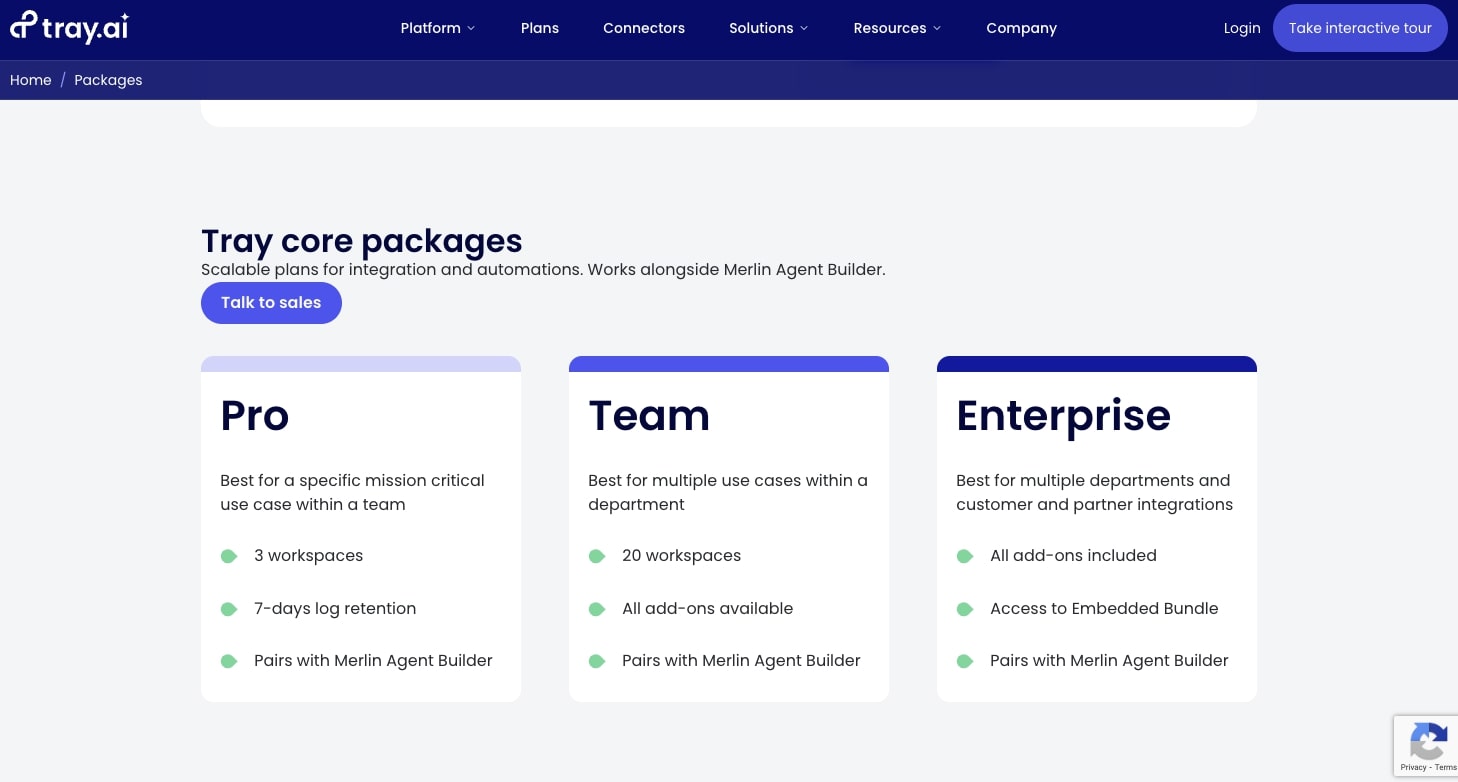Viewport: 1458px width, 782px height.
Task: Select the Packages breadcrumb
Action: pyautogui.click(x=108, y=80)
